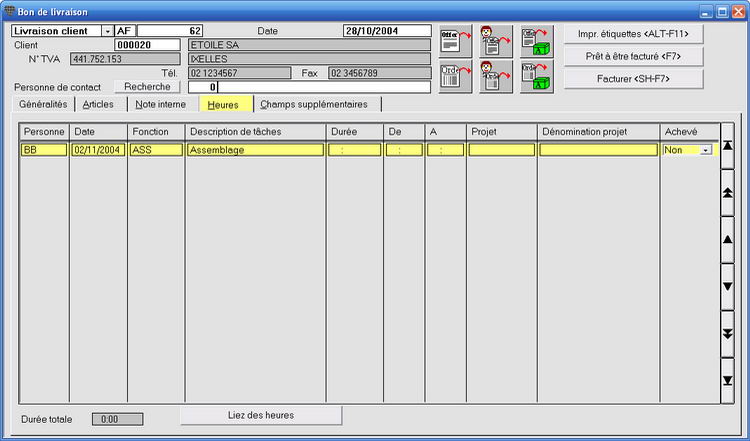
Task: Jump to last row with bottom arrow button
Action: point(727,381)
